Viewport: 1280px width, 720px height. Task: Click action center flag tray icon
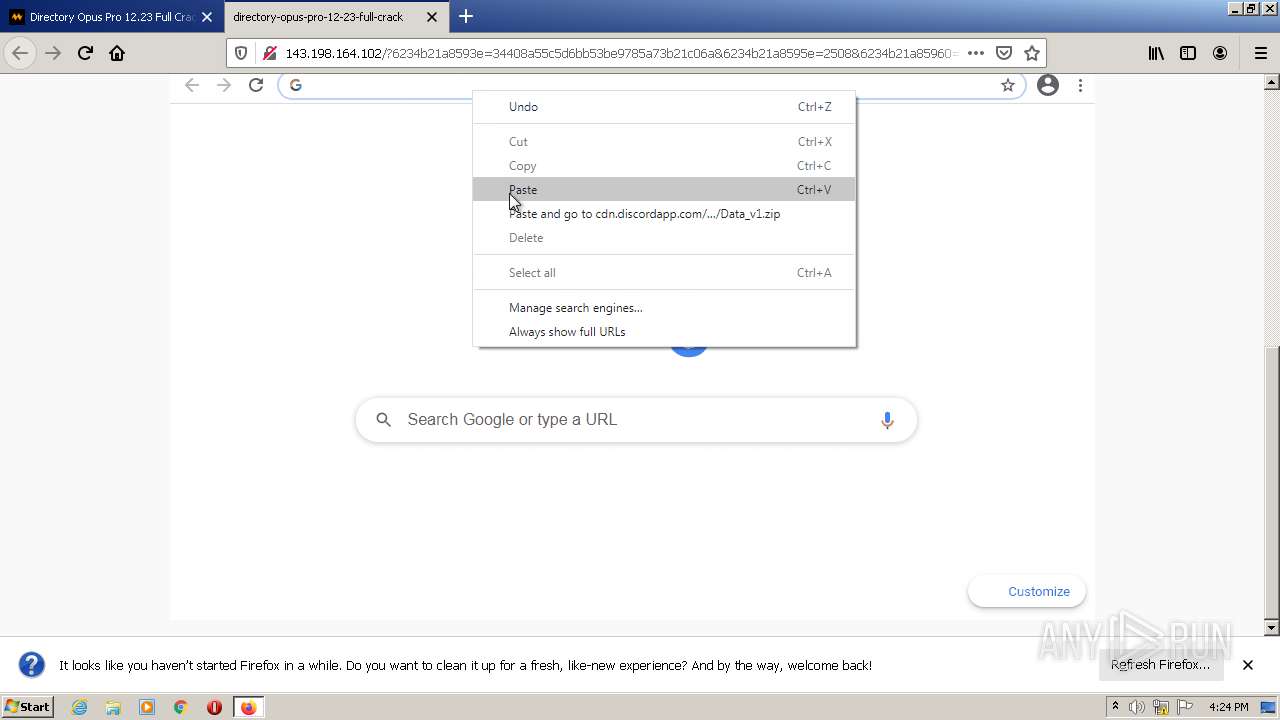(1185, 707)
